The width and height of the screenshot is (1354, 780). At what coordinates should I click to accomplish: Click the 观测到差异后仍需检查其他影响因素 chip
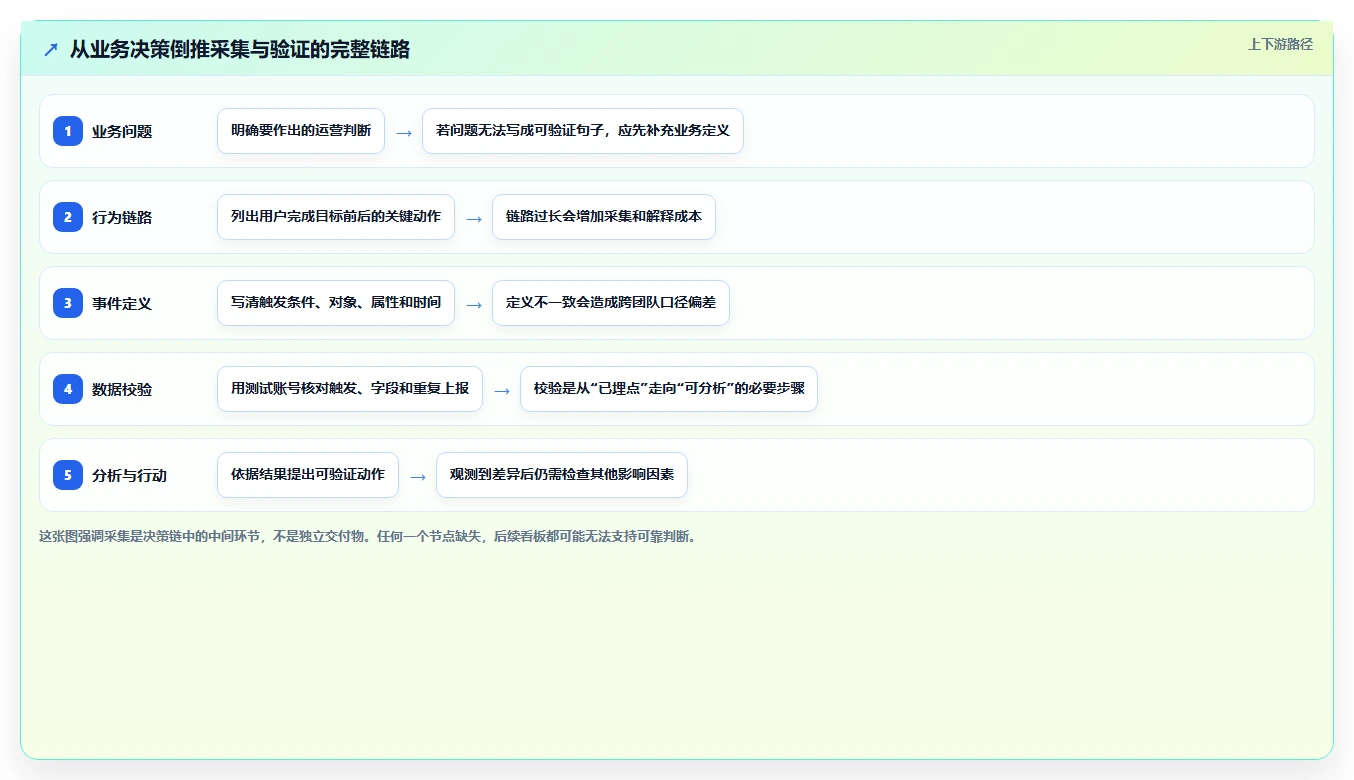click(x=562, y=475)
